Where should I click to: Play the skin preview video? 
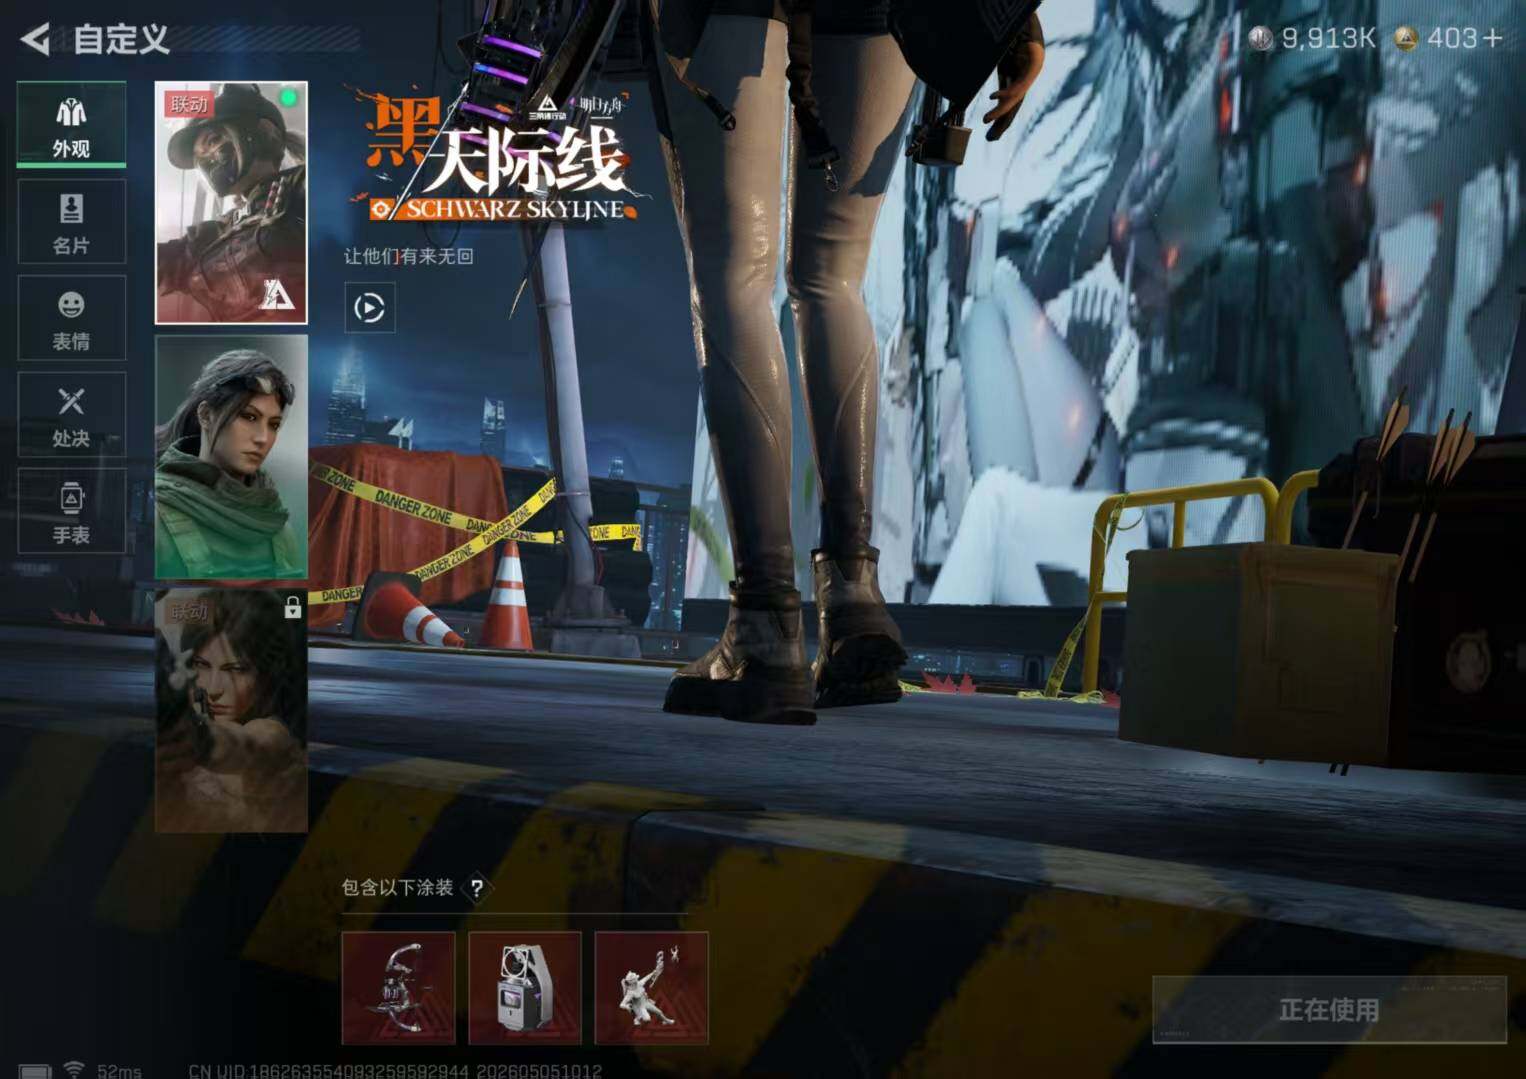369,307
